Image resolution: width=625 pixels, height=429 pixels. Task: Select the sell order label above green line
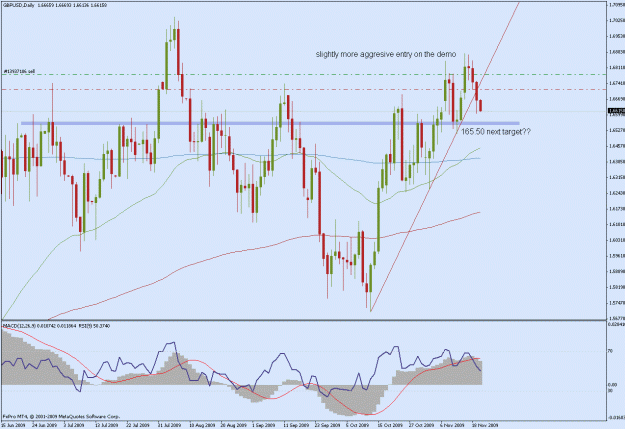(19, 72)
